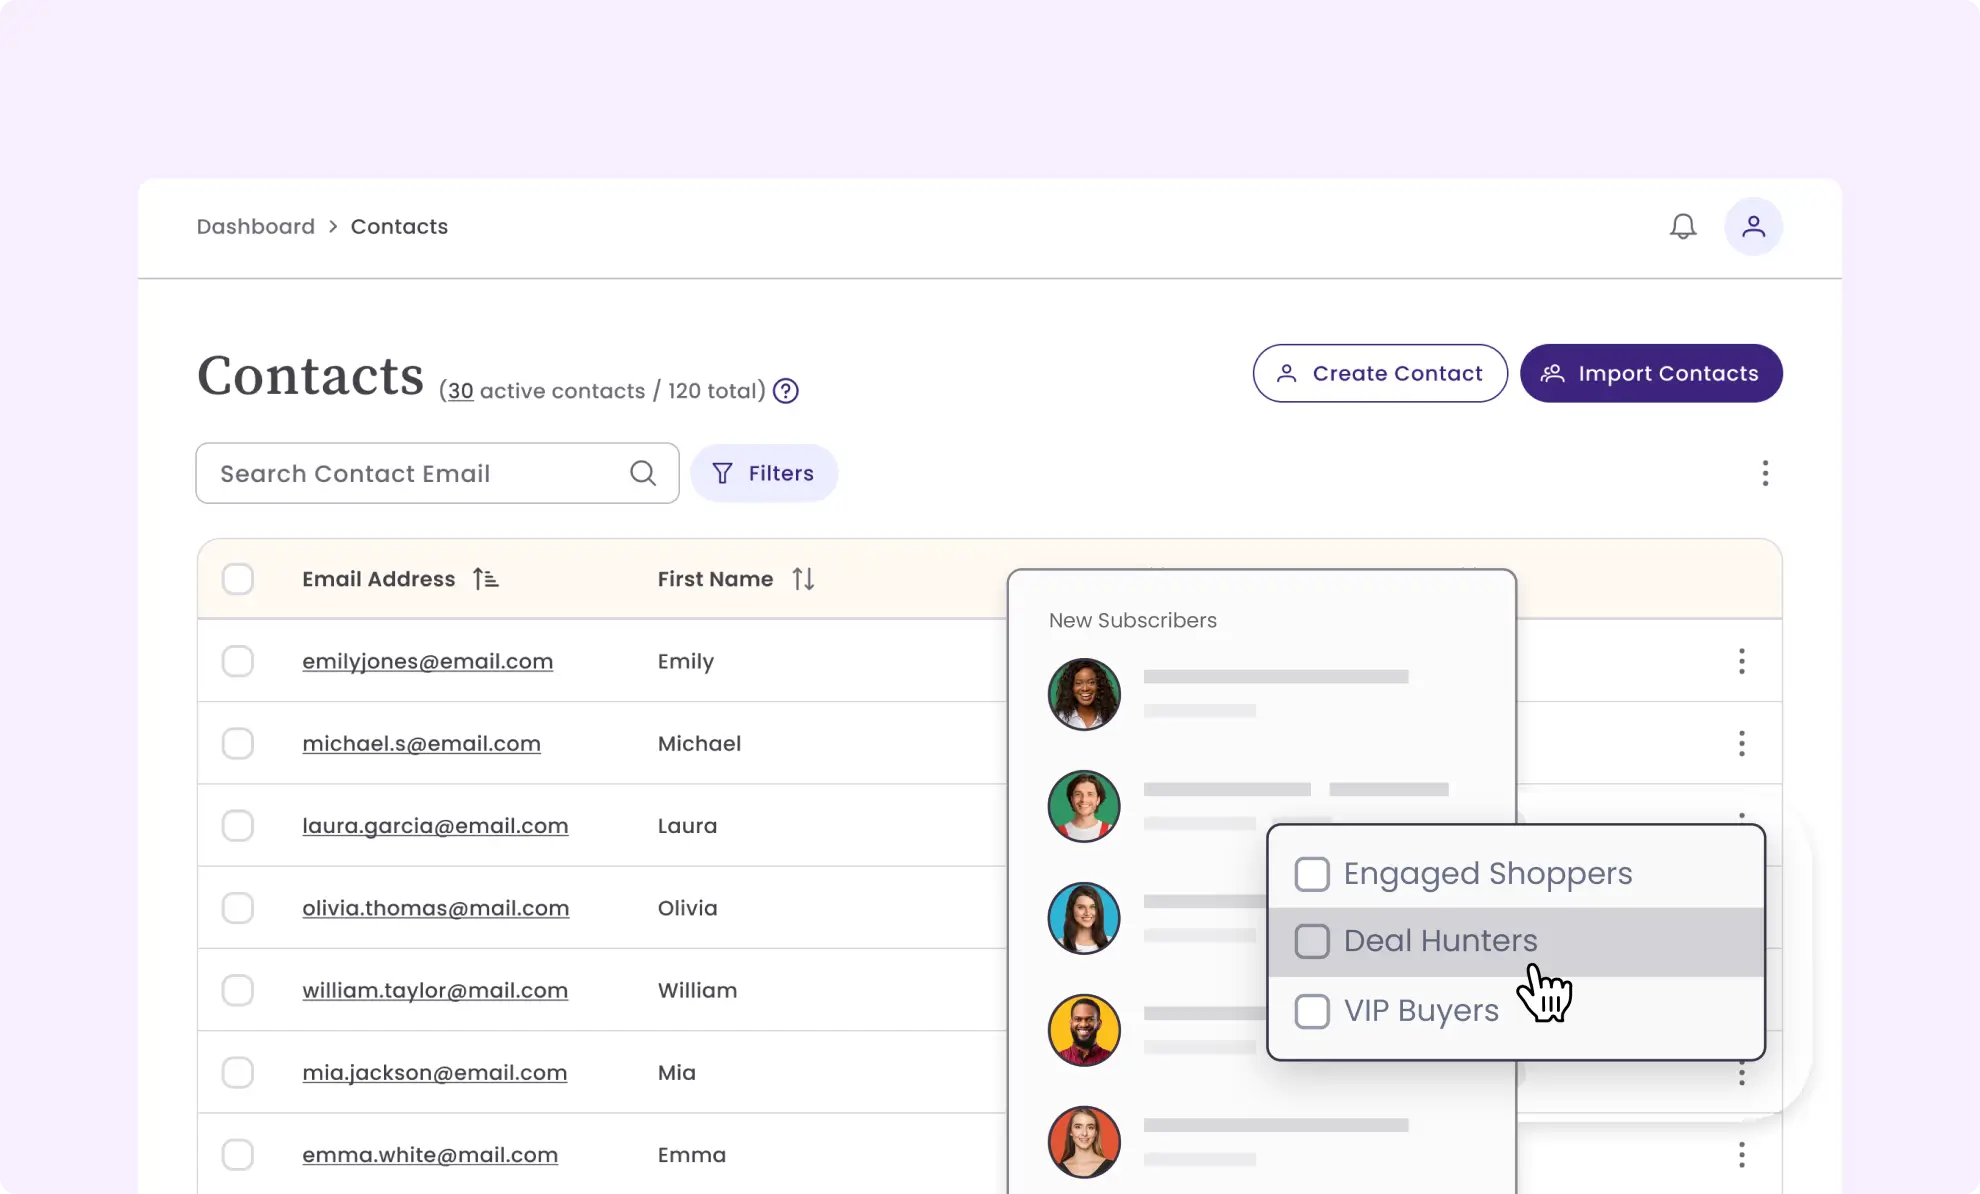Image resolution: width=1980 pixels, height=1194 pixels.
Task: Click the help icon beside contact counts
Action: click(785, 390)
